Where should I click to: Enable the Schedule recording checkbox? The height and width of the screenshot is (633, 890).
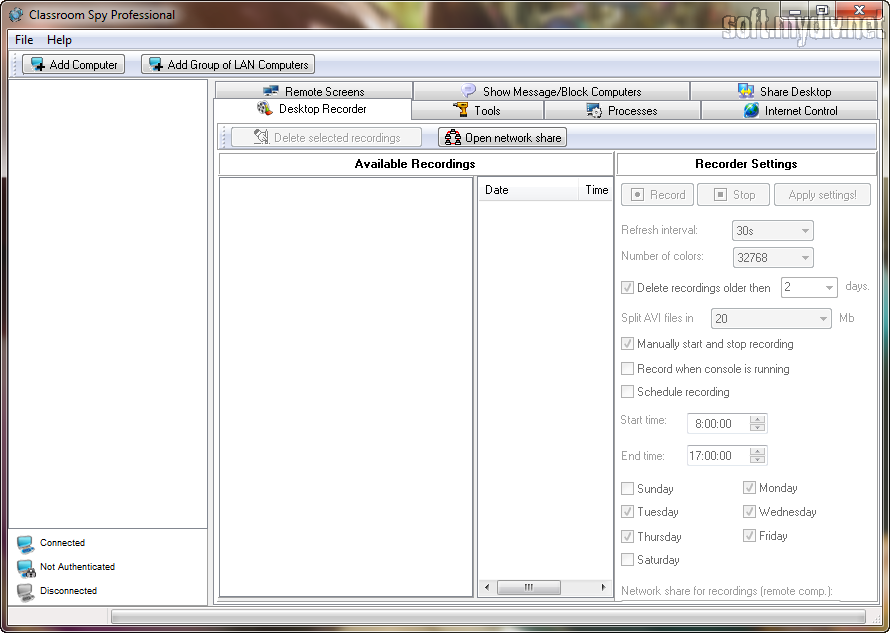(x=627, y=391)
